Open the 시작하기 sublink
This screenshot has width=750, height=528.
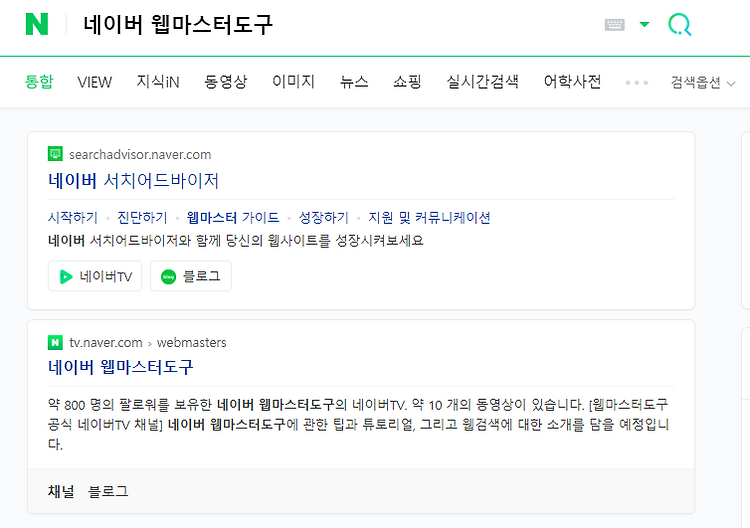point(73,218)
